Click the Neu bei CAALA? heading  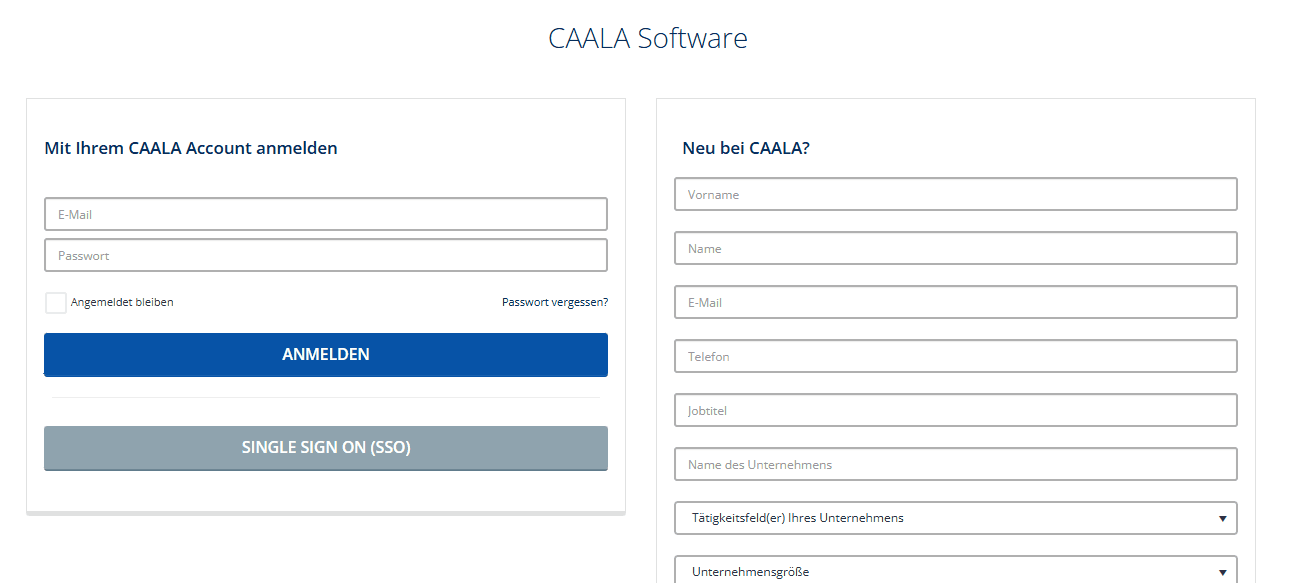(x=745, y=148)
